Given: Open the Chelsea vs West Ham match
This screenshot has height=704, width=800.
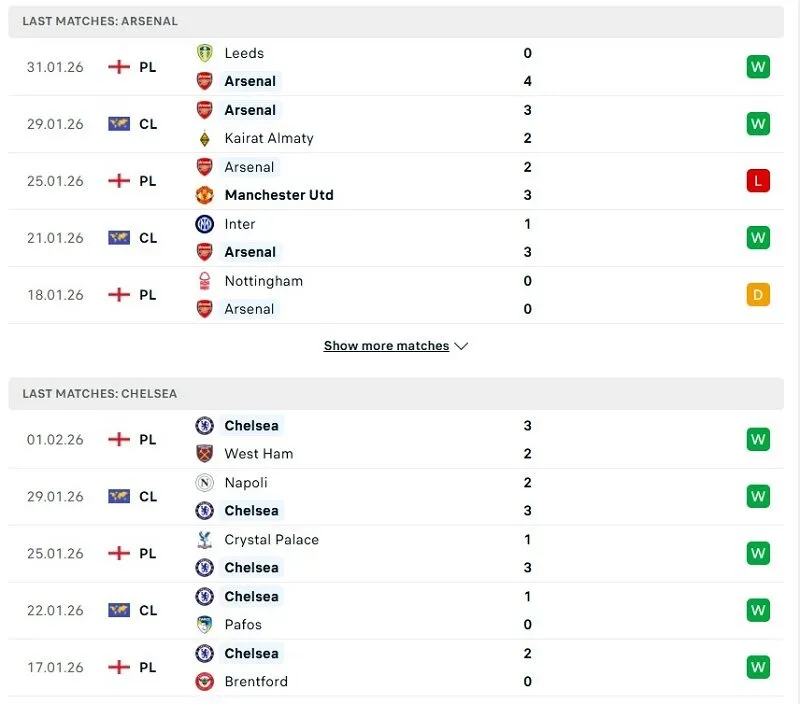Looking at the screenshot, I should [400, 440].
